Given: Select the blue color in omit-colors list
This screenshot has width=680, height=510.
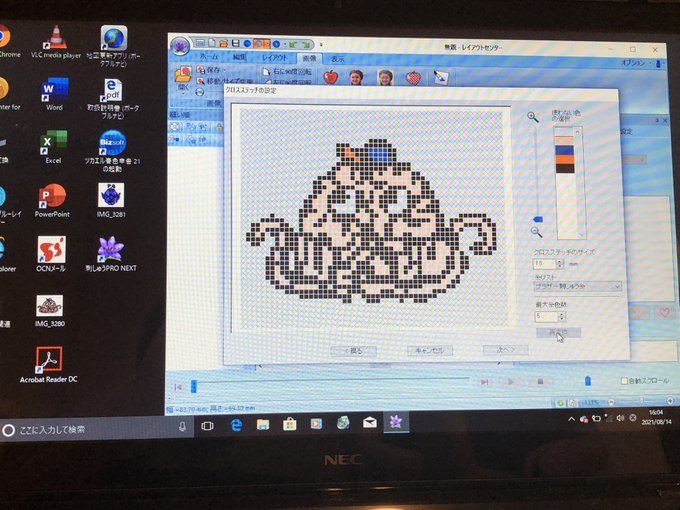Looking at the screenshot, I should pyautogui.click(x=564, y=150).
